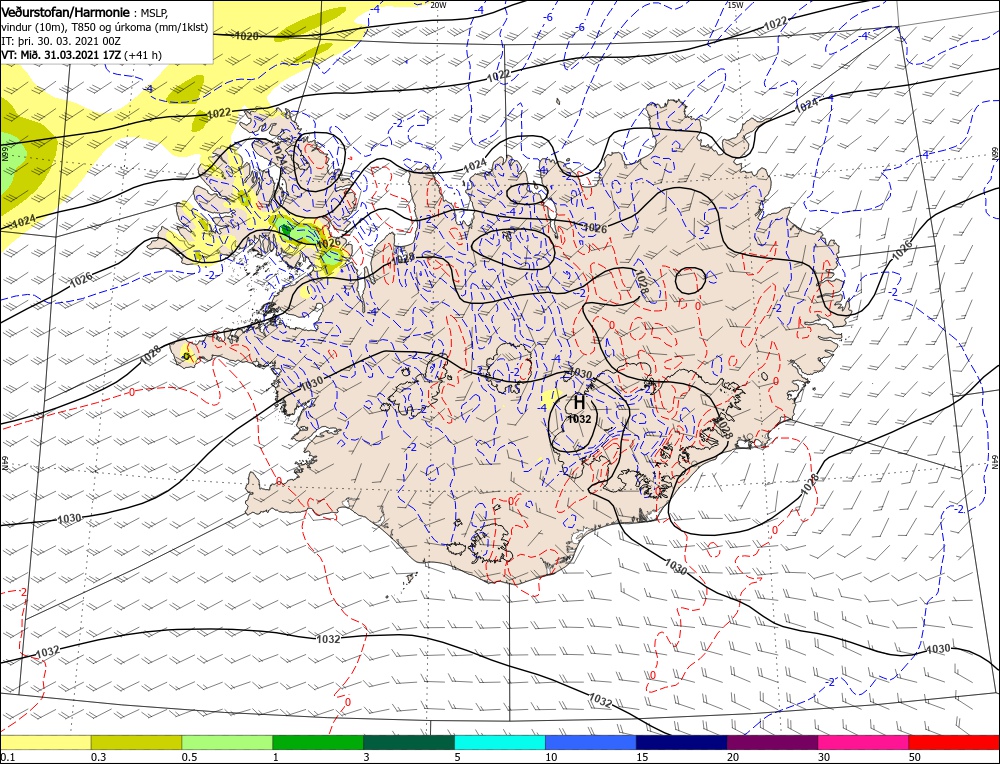Screen dimensions: 1000x764
Task: Click the 15W longitude label
Action: click(735, 4)
